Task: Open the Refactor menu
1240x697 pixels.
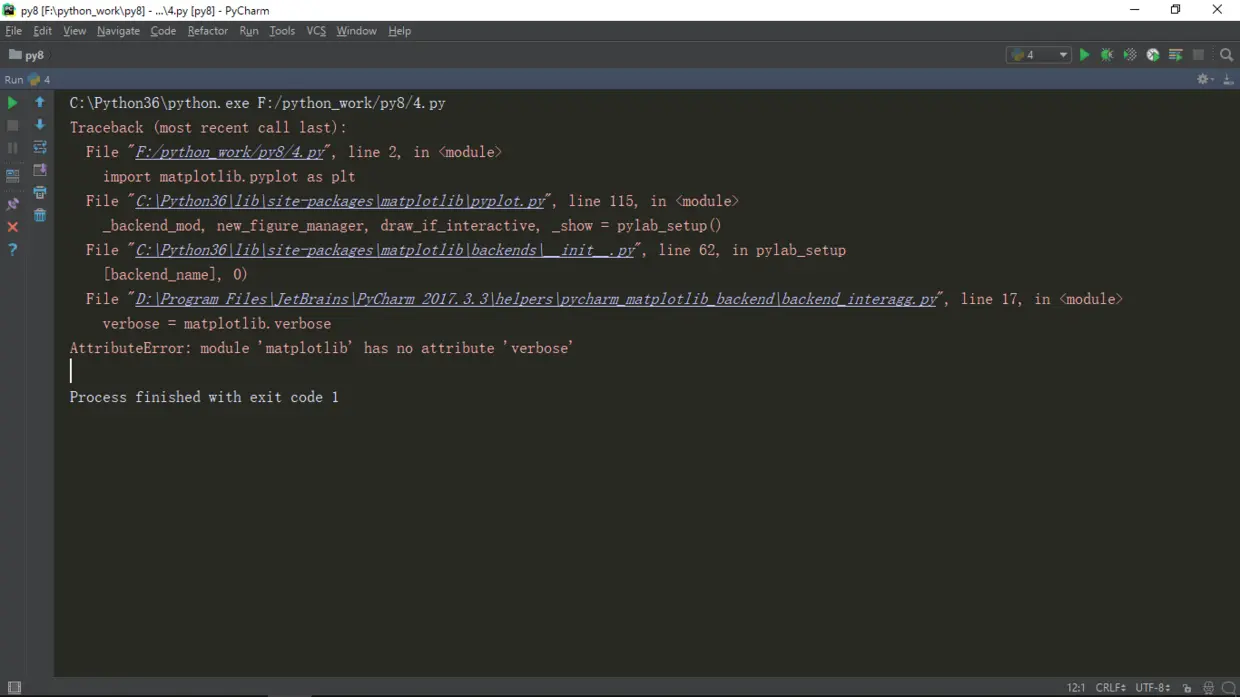Action: 207,31
